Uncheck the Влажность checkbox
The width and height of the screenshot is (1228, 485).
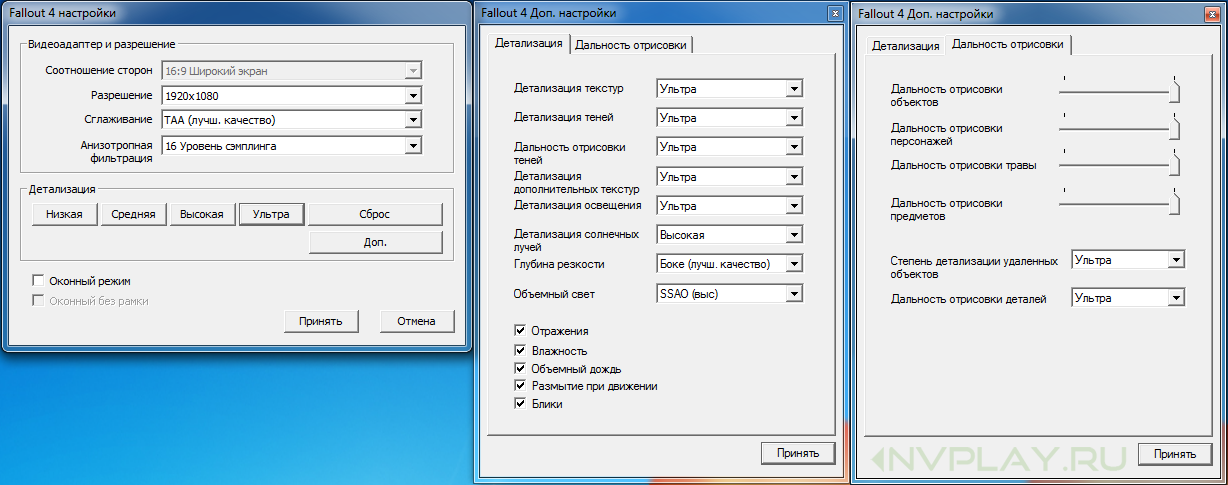[520, 350]
